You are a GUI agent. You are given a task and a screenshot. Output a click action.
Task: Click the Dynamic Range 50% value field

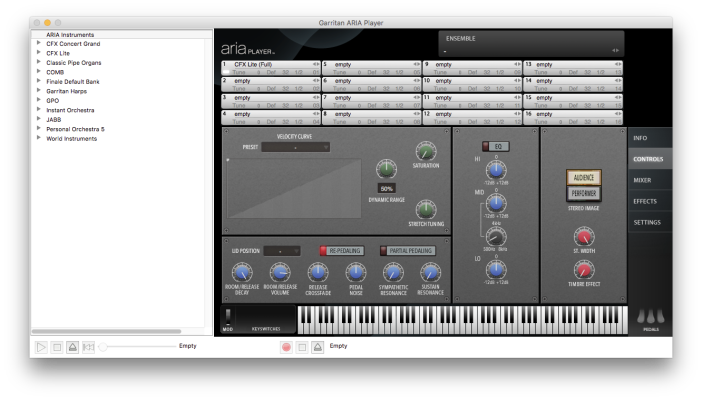(386, 189)
